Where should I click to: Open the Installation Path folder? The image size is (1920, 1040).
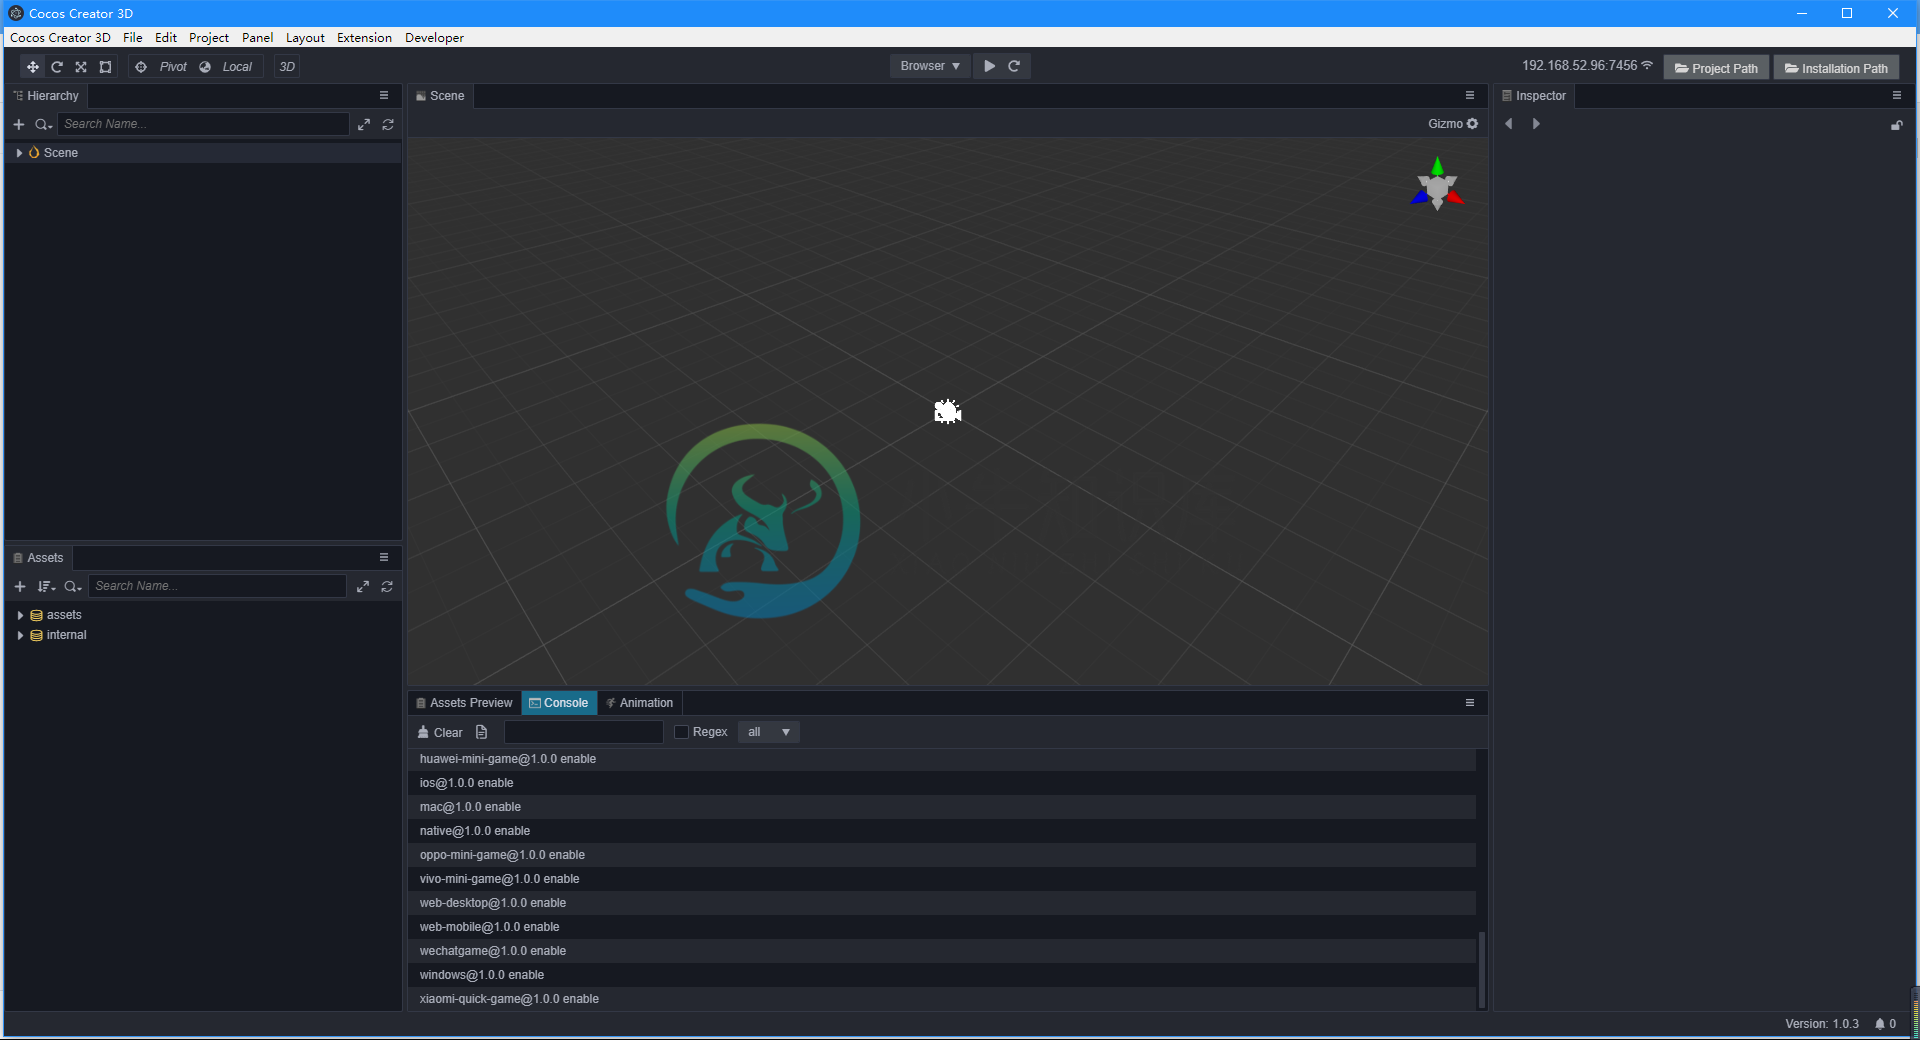coord(1836,68)
